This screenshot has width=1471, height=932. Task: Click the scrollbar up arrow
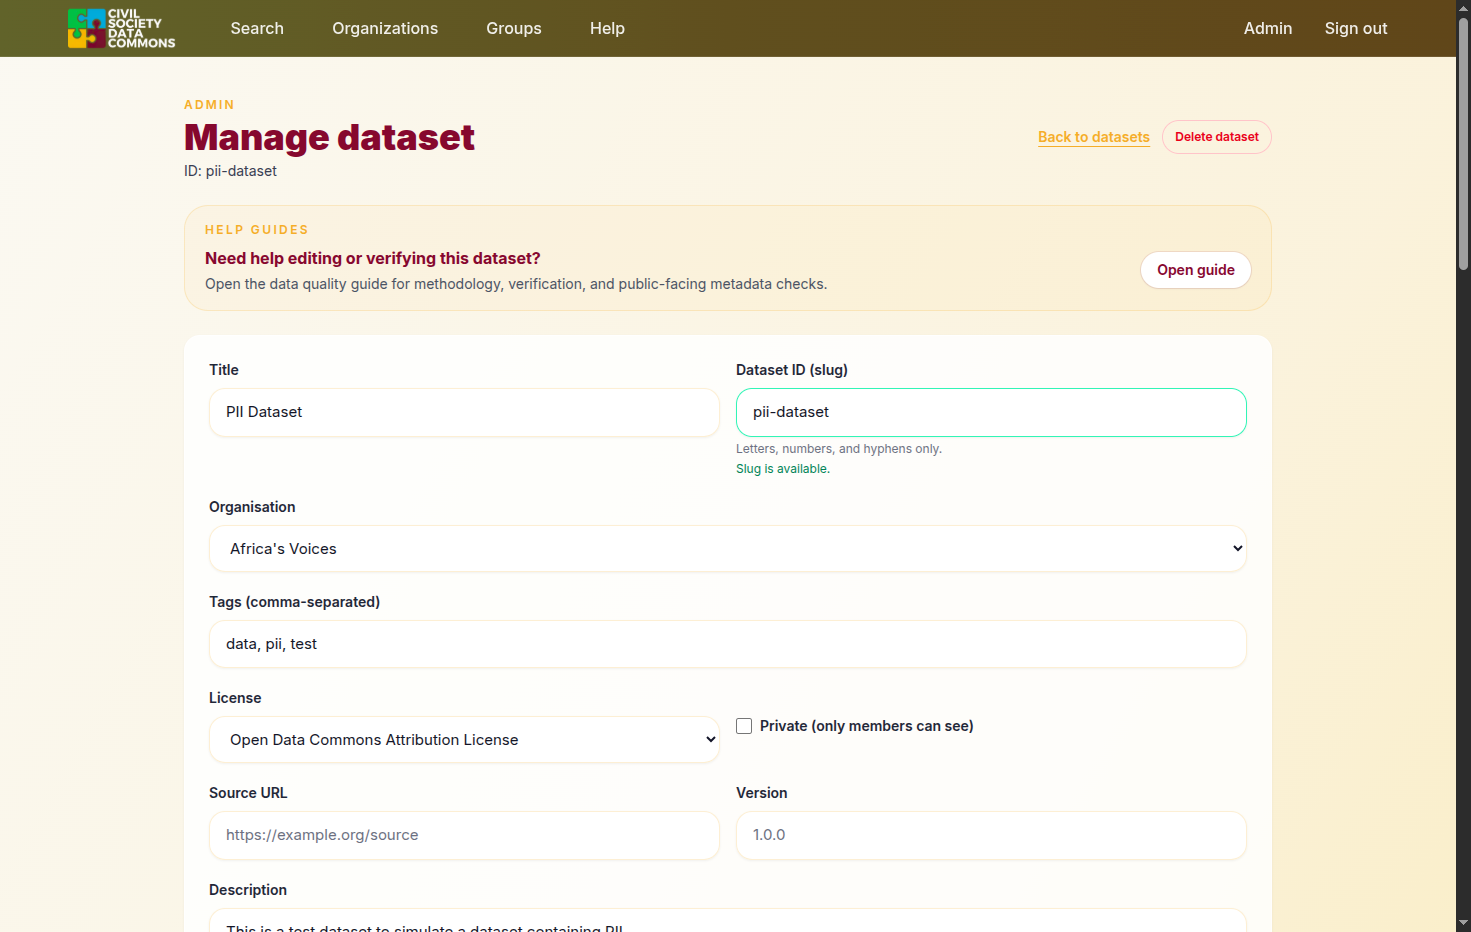click(1463, 8)
